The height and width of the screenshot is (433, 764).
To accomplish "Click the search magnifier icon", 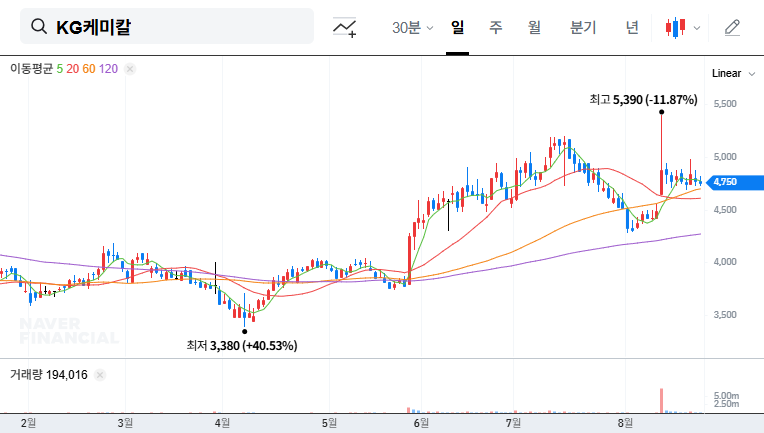I will [39, 27].
